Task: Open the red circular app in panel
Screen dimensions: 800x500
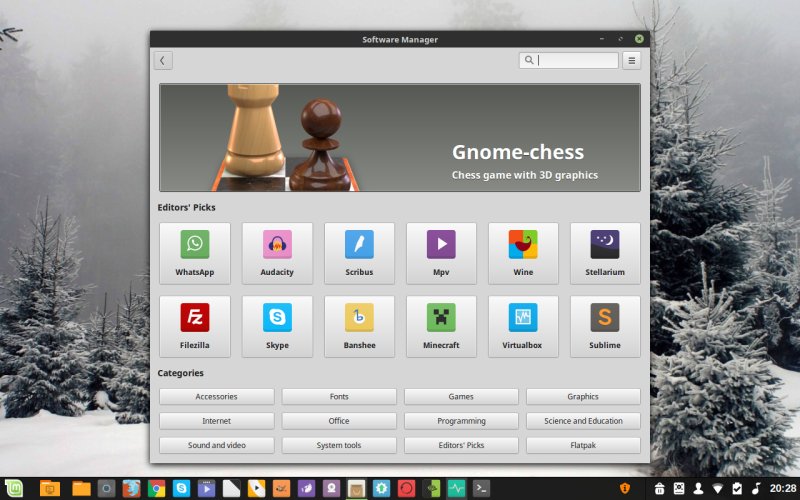Action: coord(406,489)
